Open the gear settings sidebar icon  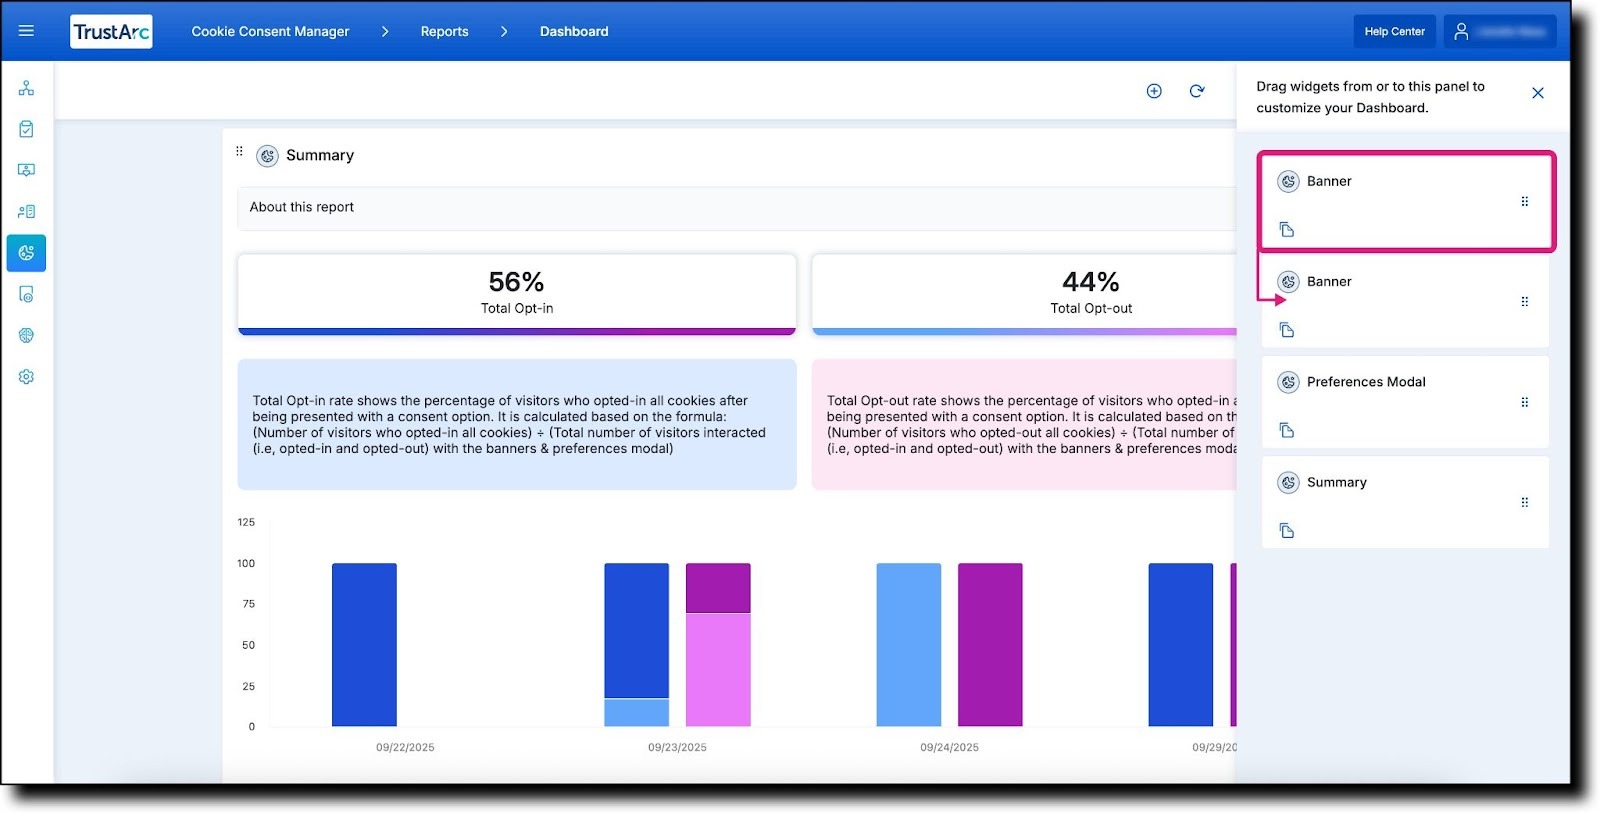(26, 377)
